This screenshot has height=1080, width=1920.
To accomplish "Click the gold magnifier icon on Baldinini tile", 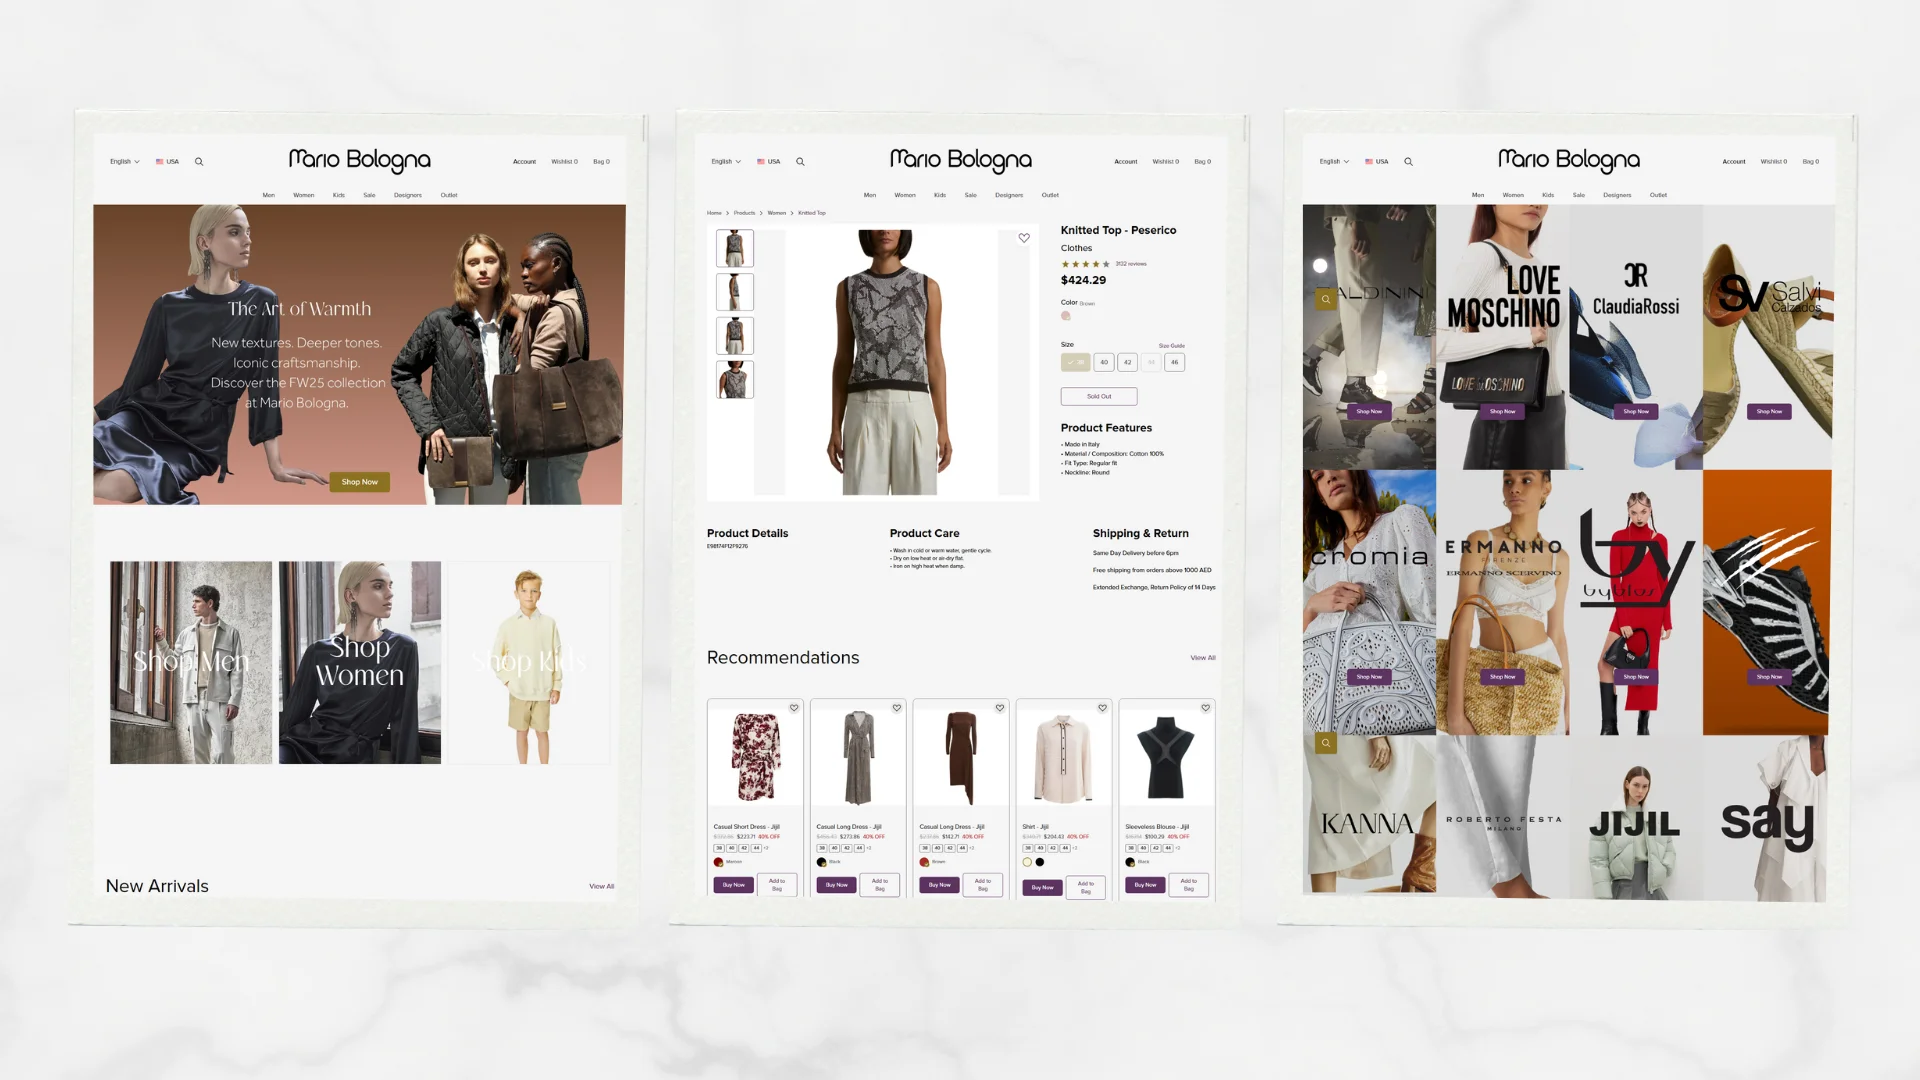I will click(x=1326, y=299).
